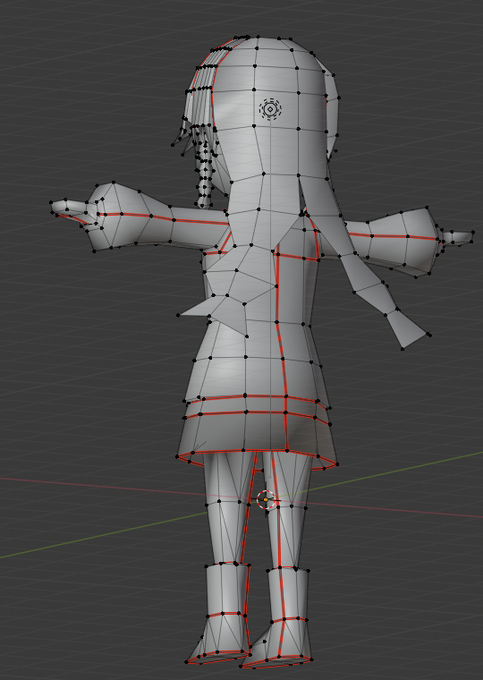Select the pointed spike tip vertex on back
Viewport: 483px width, 680px height.
[x=178, y=315]
